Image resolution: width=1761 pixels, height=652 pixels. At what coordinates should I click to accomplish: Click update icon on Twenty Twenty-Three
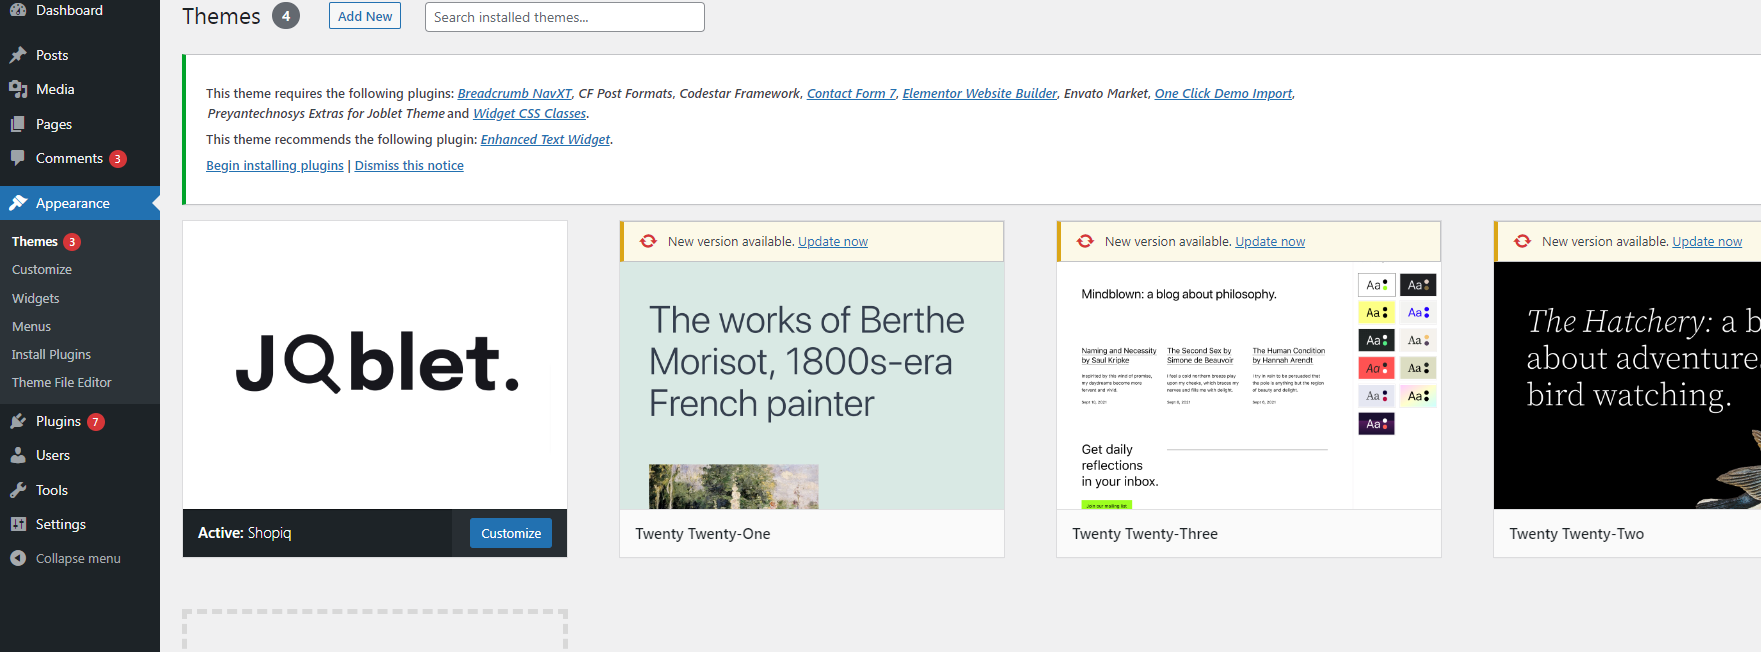[x=1085, y=241]
